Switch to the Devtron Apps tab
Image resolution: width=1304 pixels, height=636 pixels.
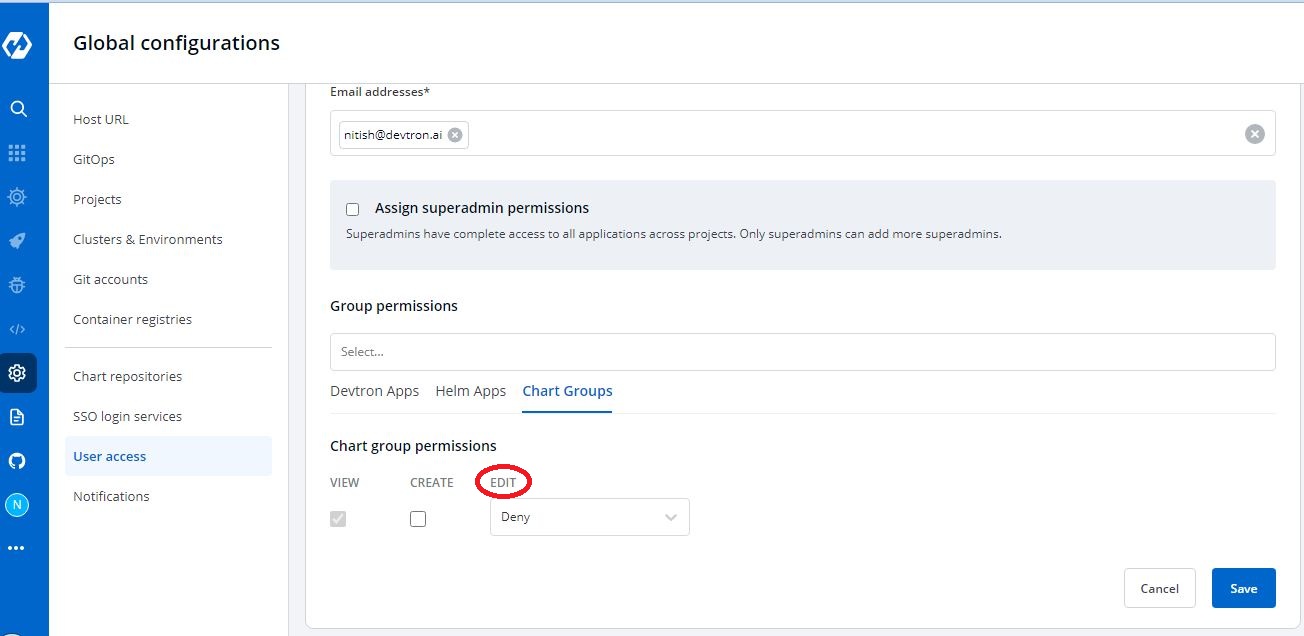[374, 391]
